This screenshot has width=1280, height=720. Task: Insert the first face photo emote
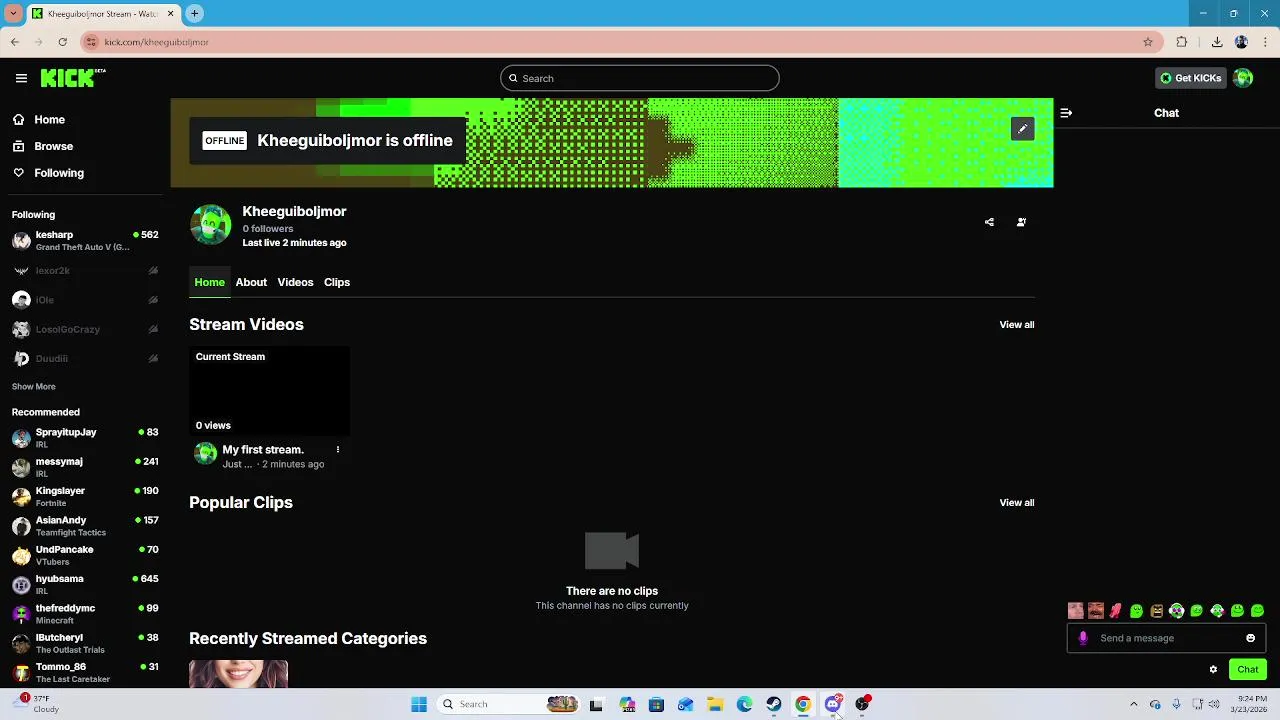point(1076,611)
